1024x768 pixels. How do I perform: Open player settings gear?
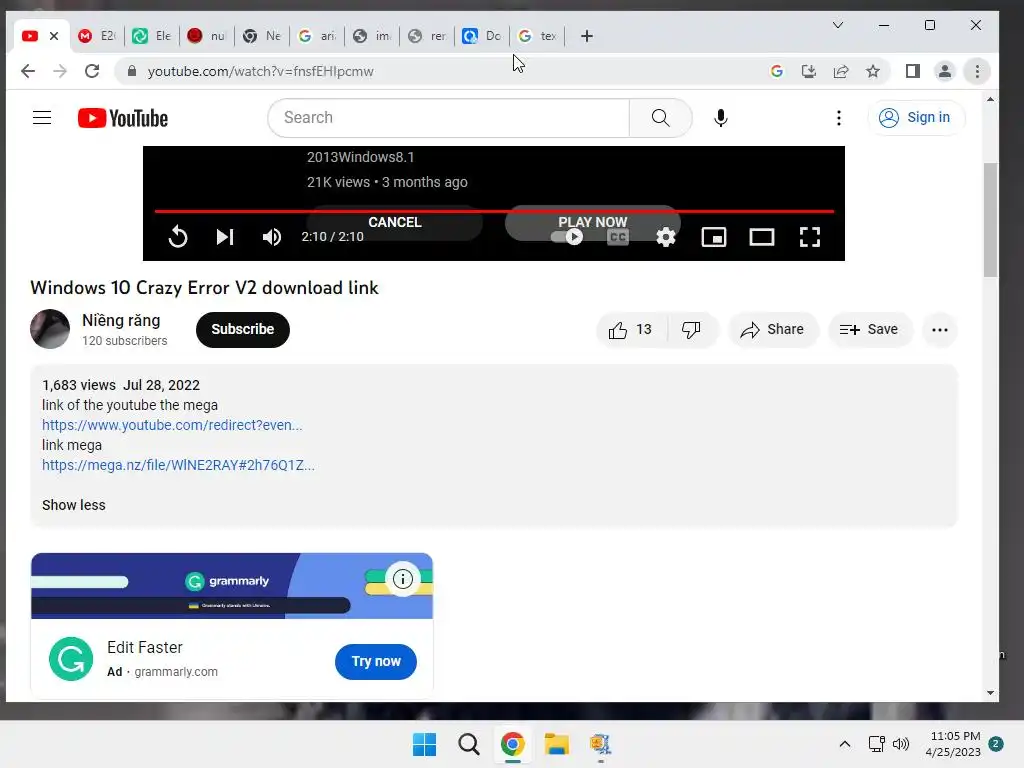[x=665, y=237]
